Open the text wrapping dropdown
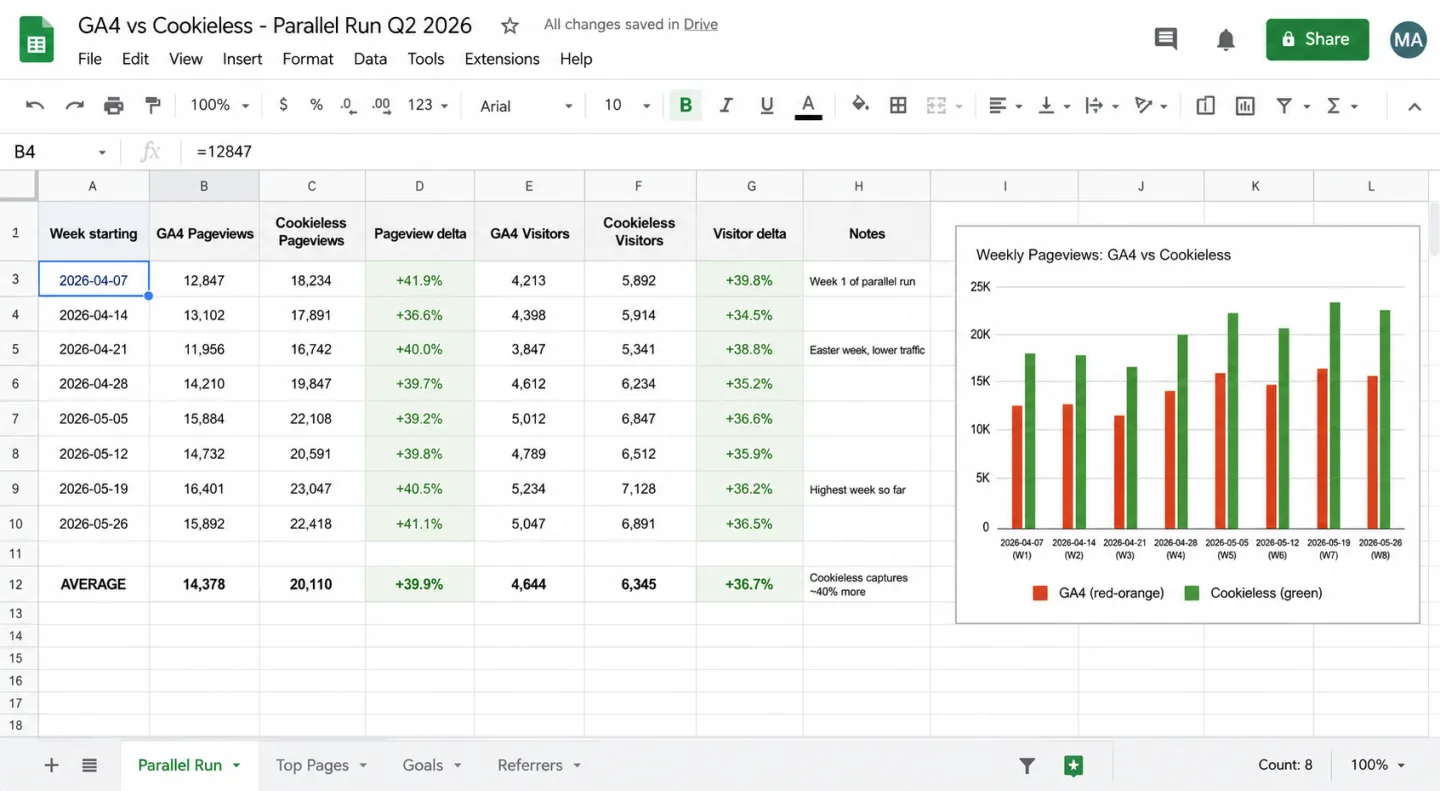The image size is (1440, 791). (x=1103, y=105)
